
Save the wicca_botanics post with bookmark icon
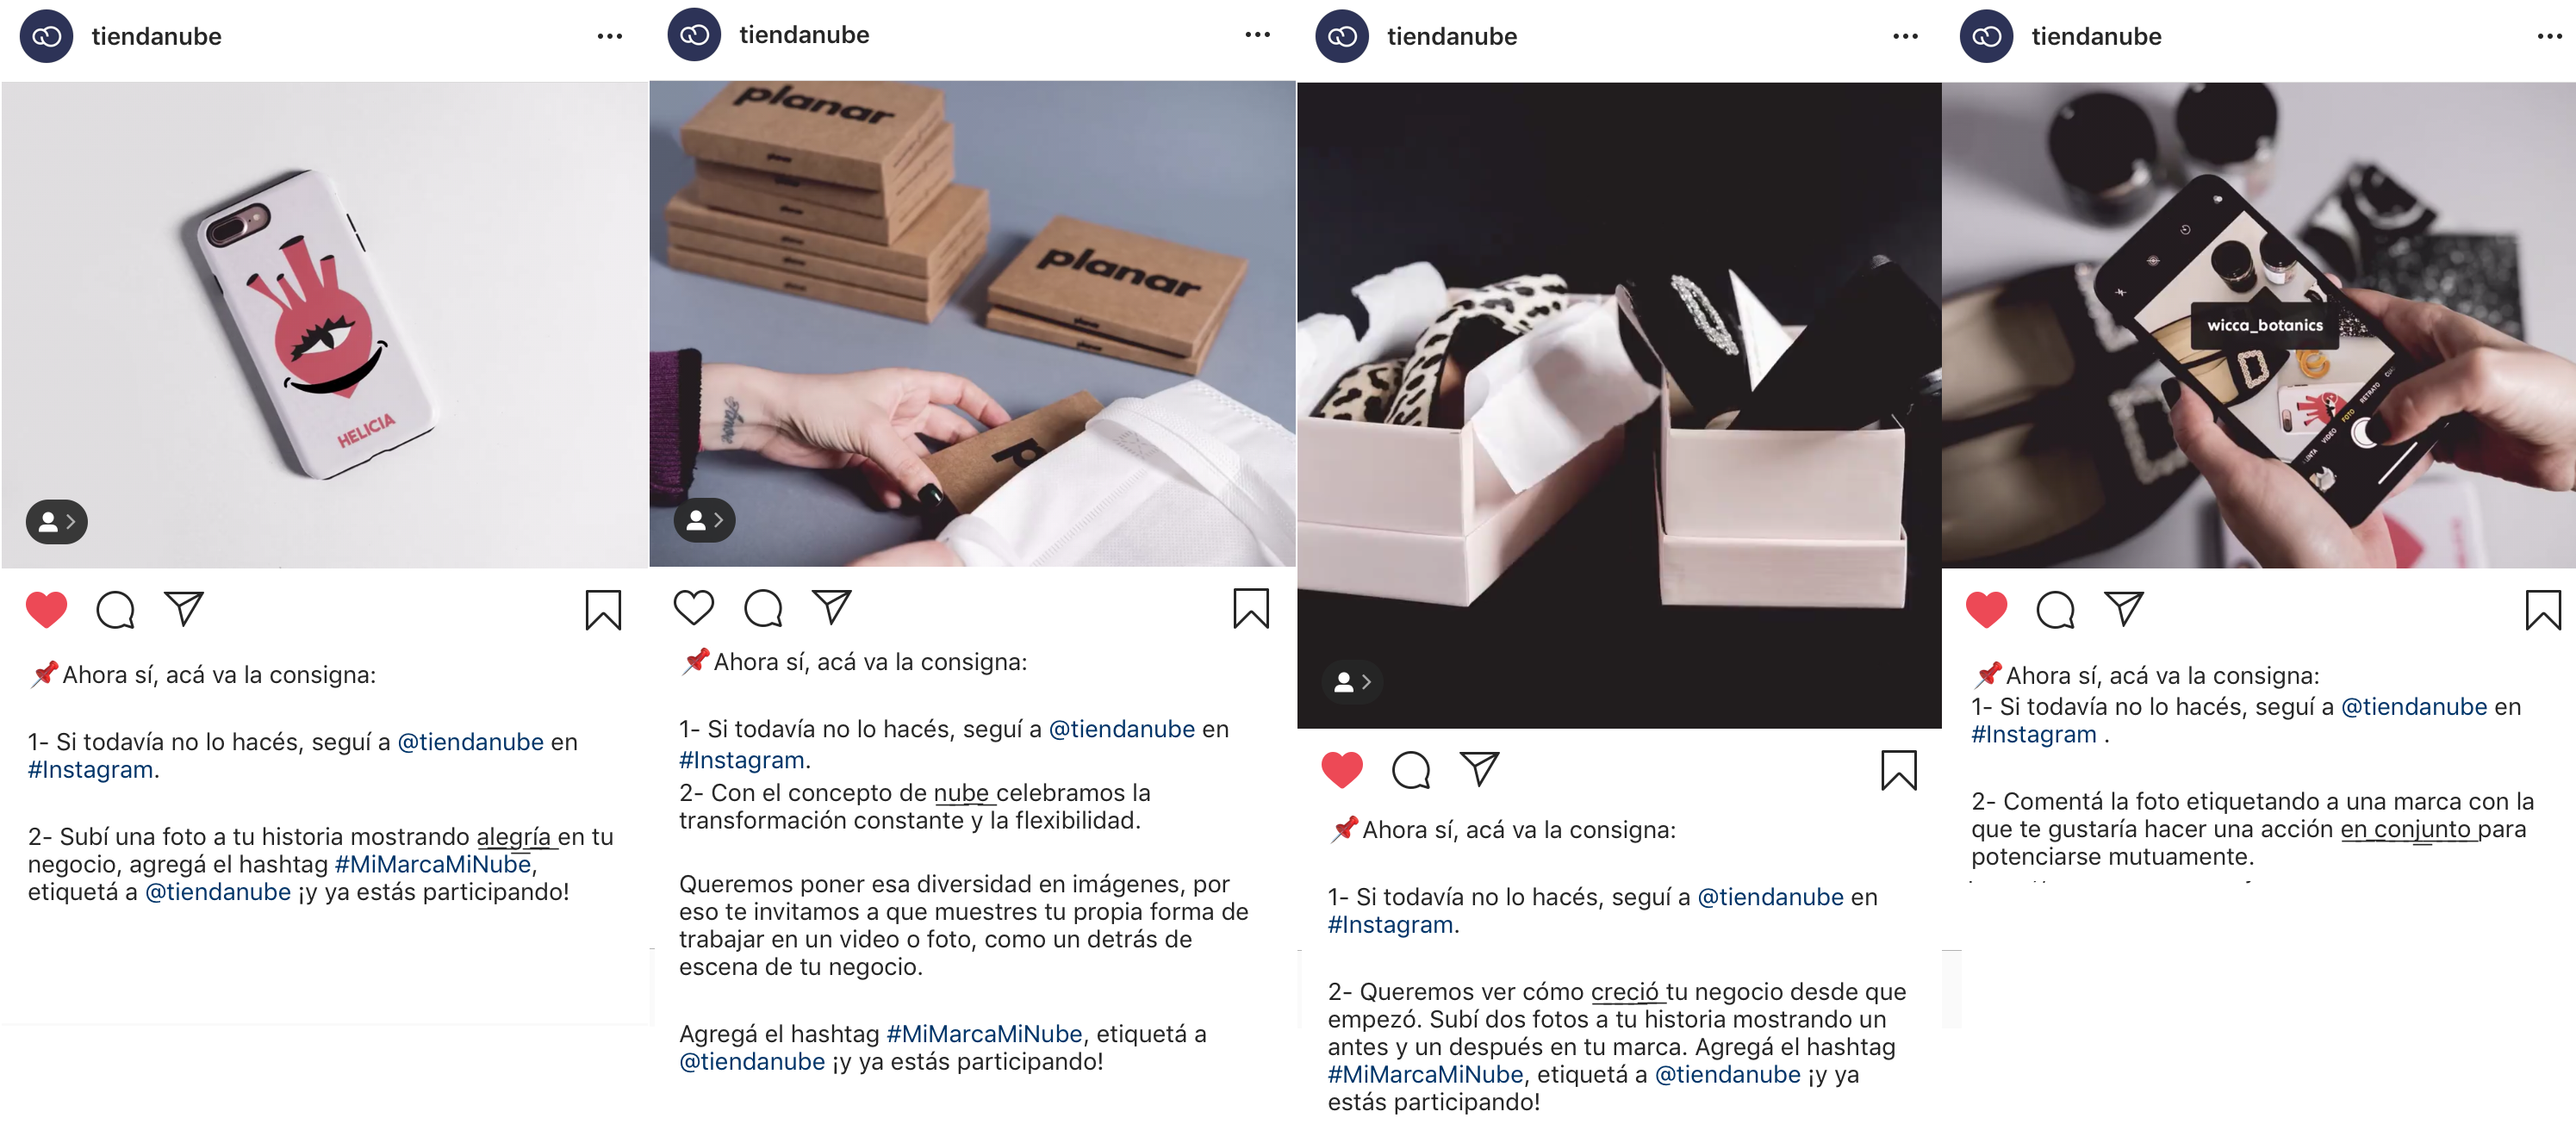click(2542, 610)
